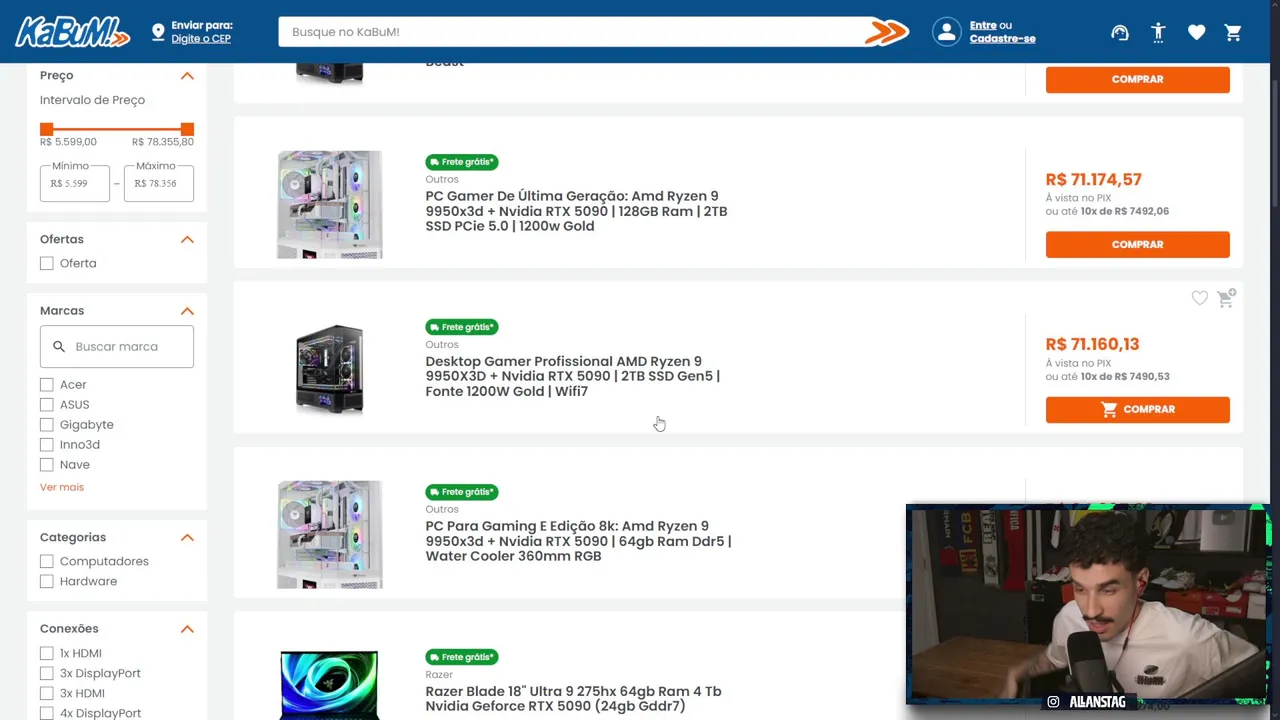Open the user account avatar icon
The width and height of the screenshot is (1280, 720).
tap(946, 32)
